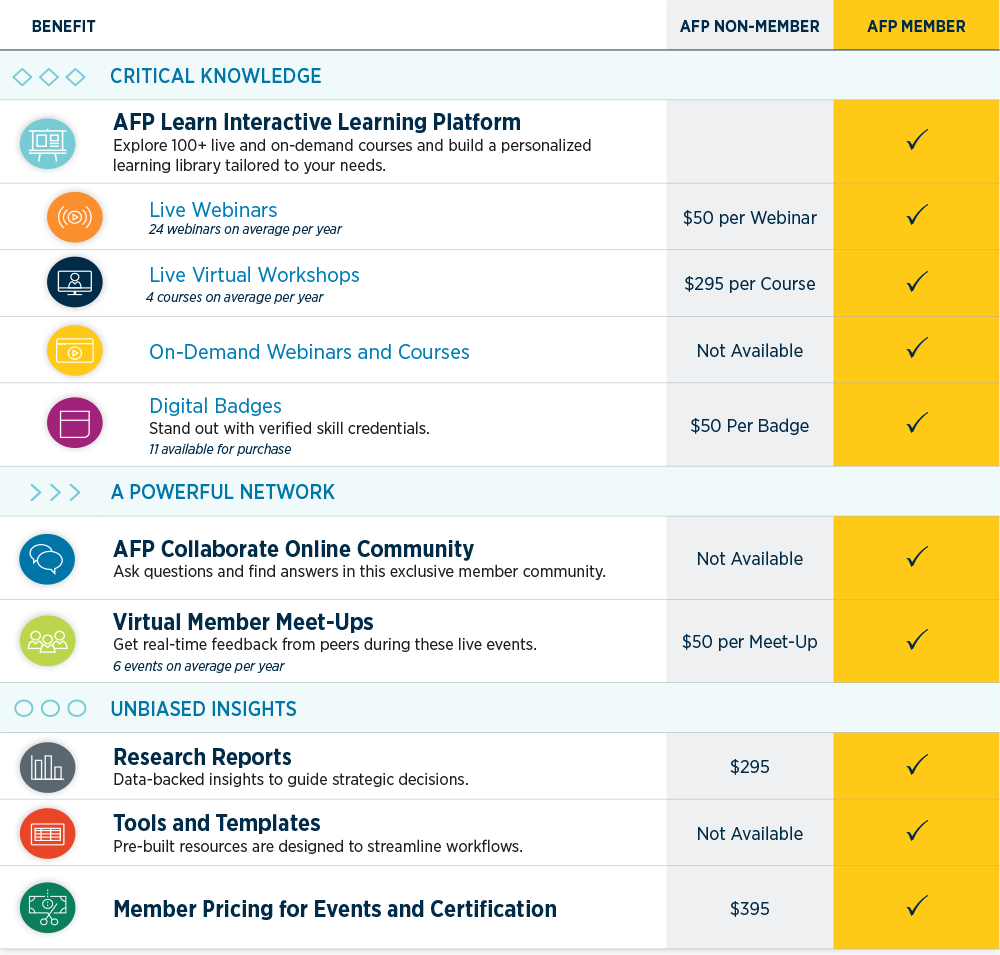Click "24 webinars on average per year" note
Image resolution: width=1000 pixels, height=955 pixels.
(246, 230)
